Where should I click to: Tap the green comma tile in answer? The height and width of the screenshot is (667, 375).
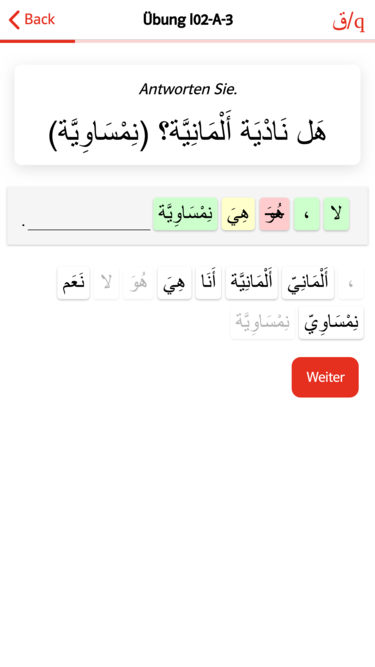coord(307,214)
